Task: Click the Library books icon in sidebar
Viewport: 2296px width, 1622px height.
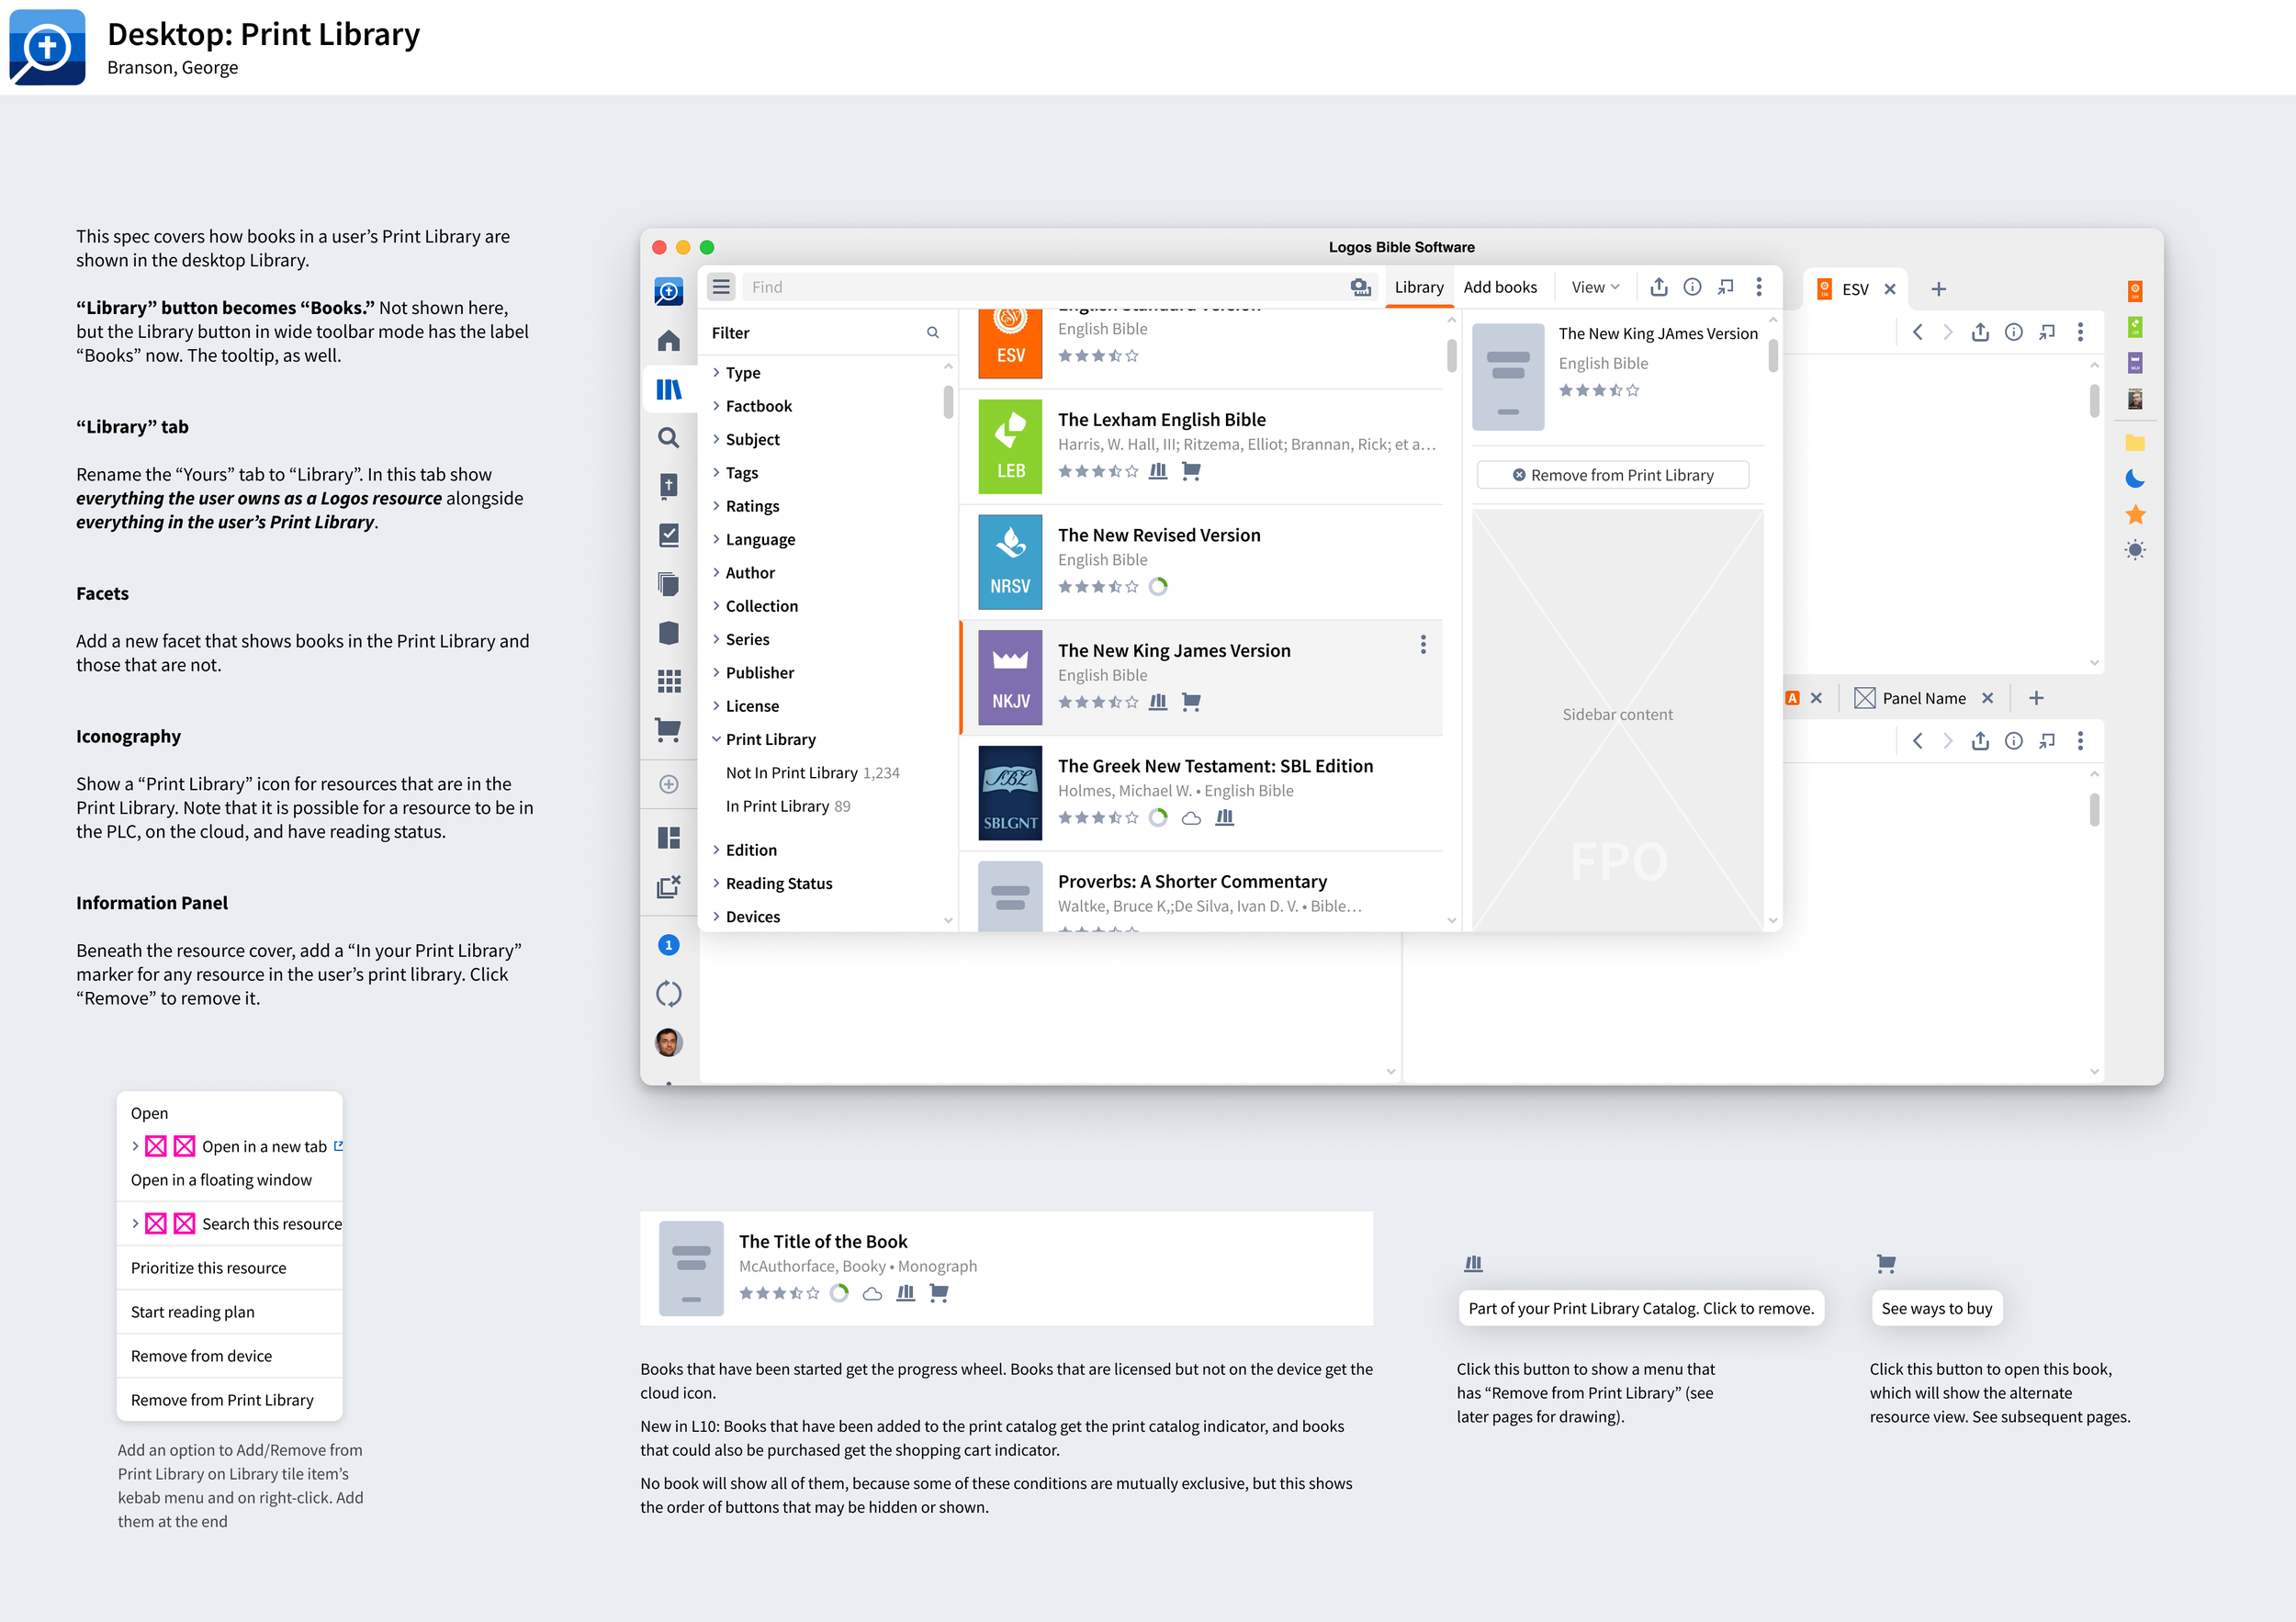Action: pos(668,389)
